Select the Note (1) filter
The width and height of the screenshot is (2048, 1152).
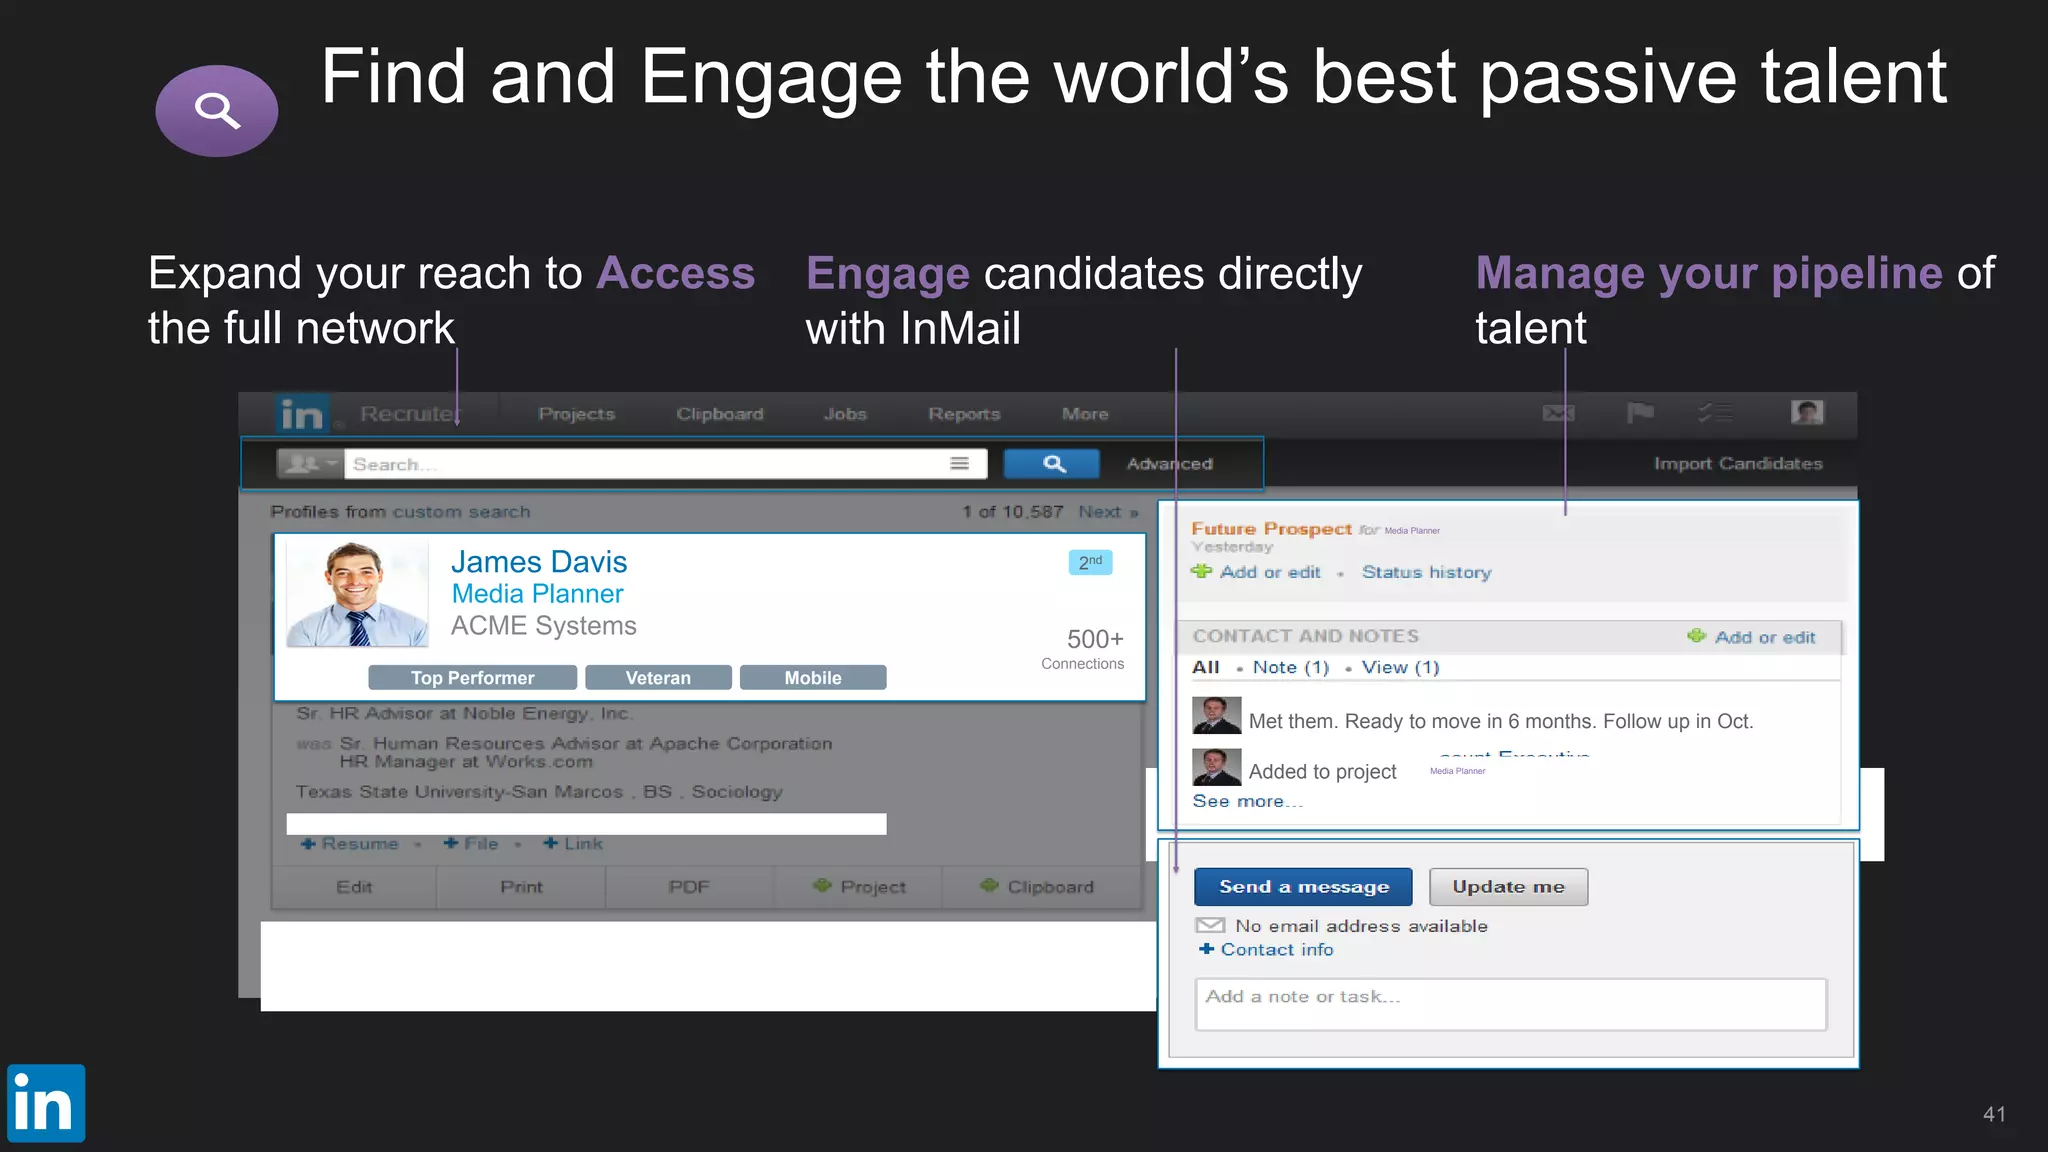coord(1291,667)
